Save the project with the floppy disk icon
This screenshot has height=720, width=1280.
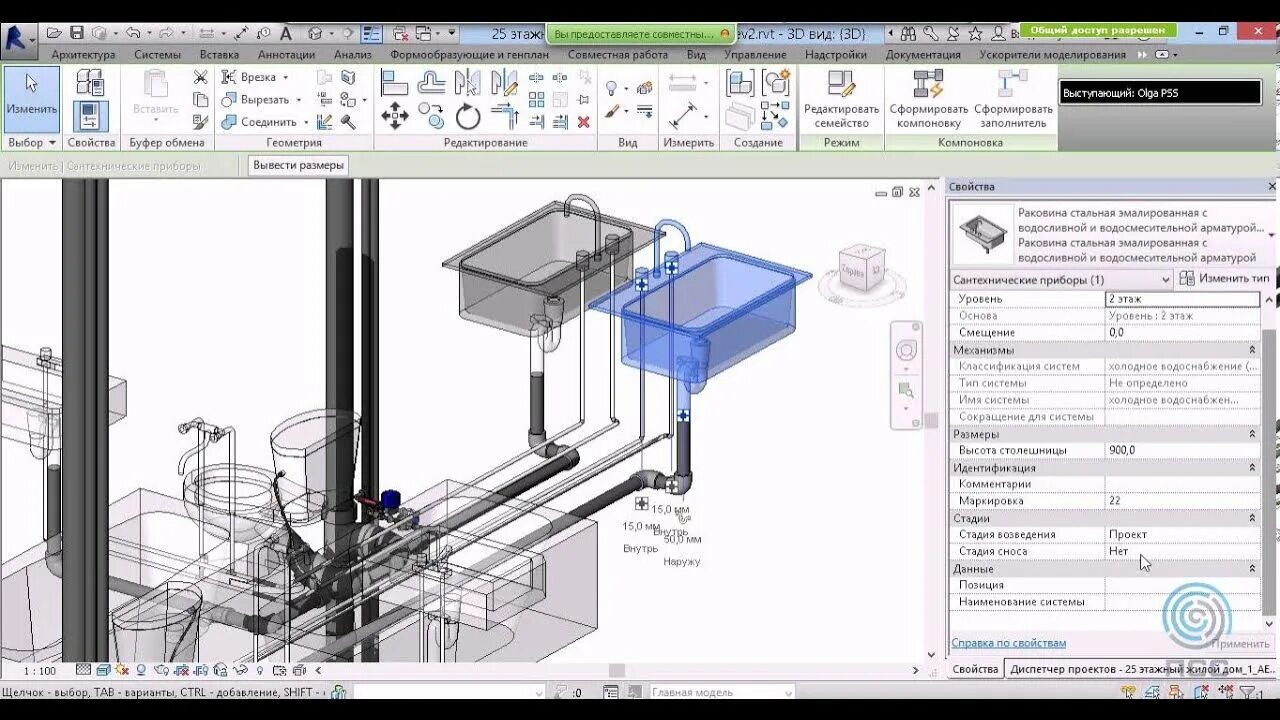(76, 33)
